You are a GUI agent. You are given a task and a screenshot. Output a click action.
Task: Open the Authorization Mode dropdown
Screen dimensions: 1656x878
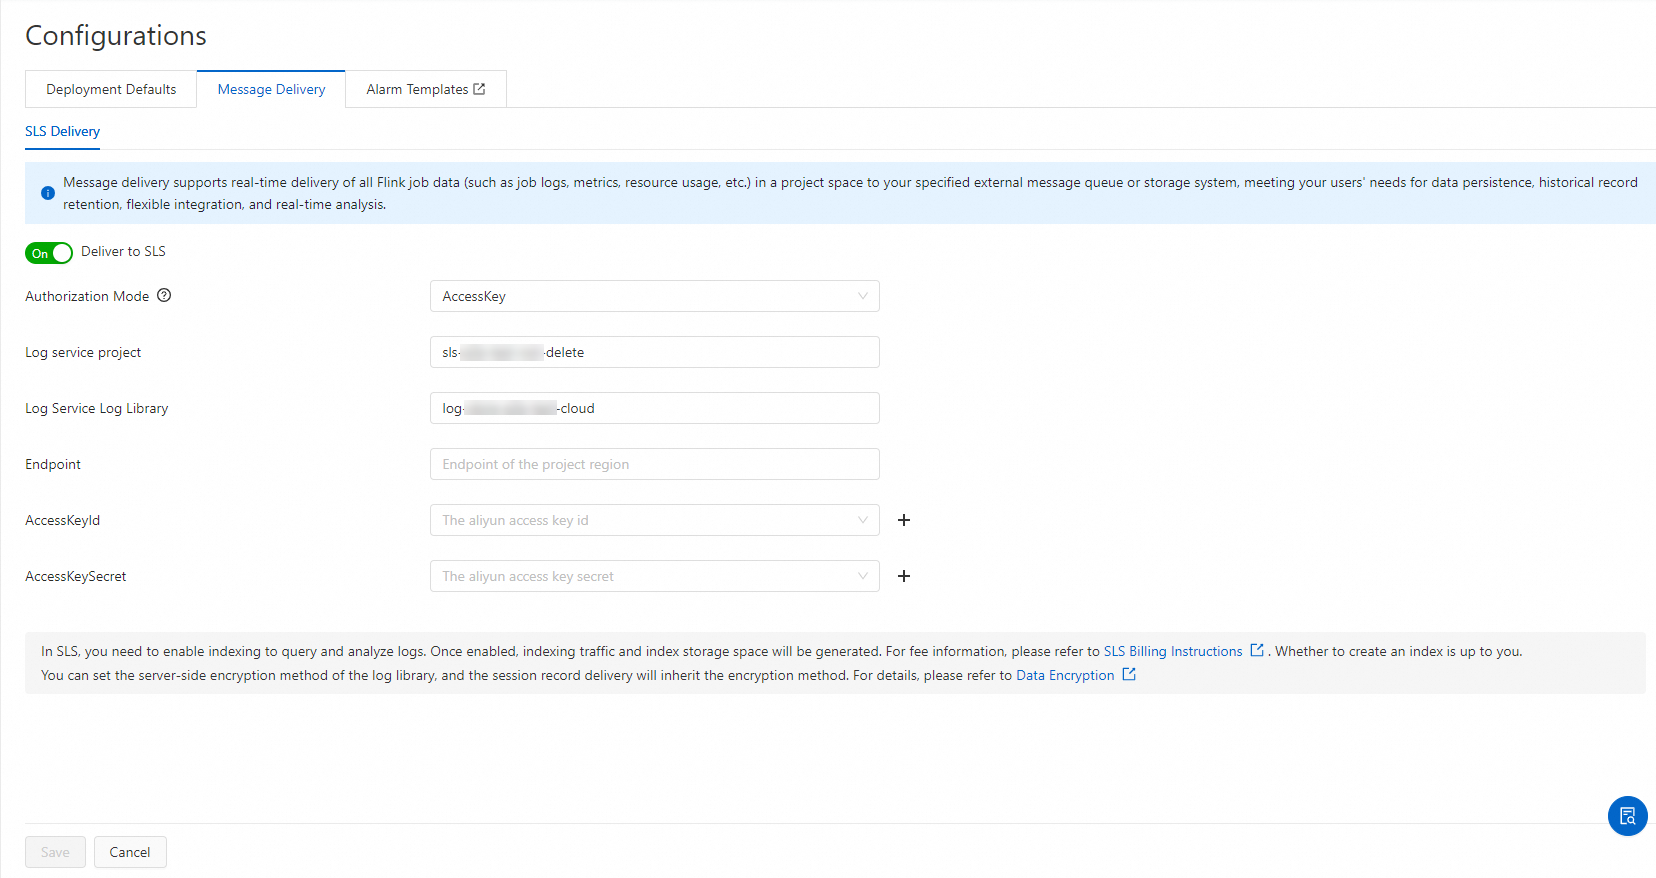pyautogui.click(x=654, y=296)
